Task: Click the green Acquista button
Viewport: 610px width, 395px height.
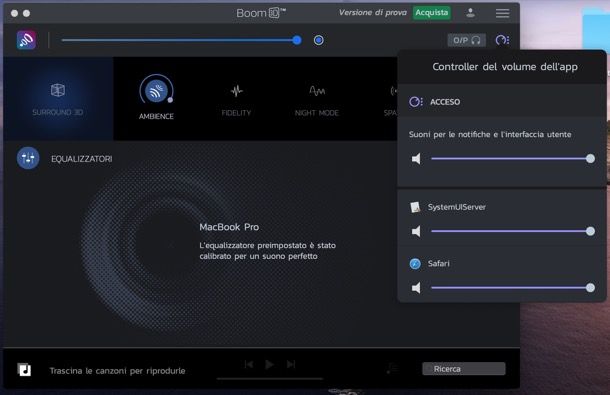Action: point(431,13)
